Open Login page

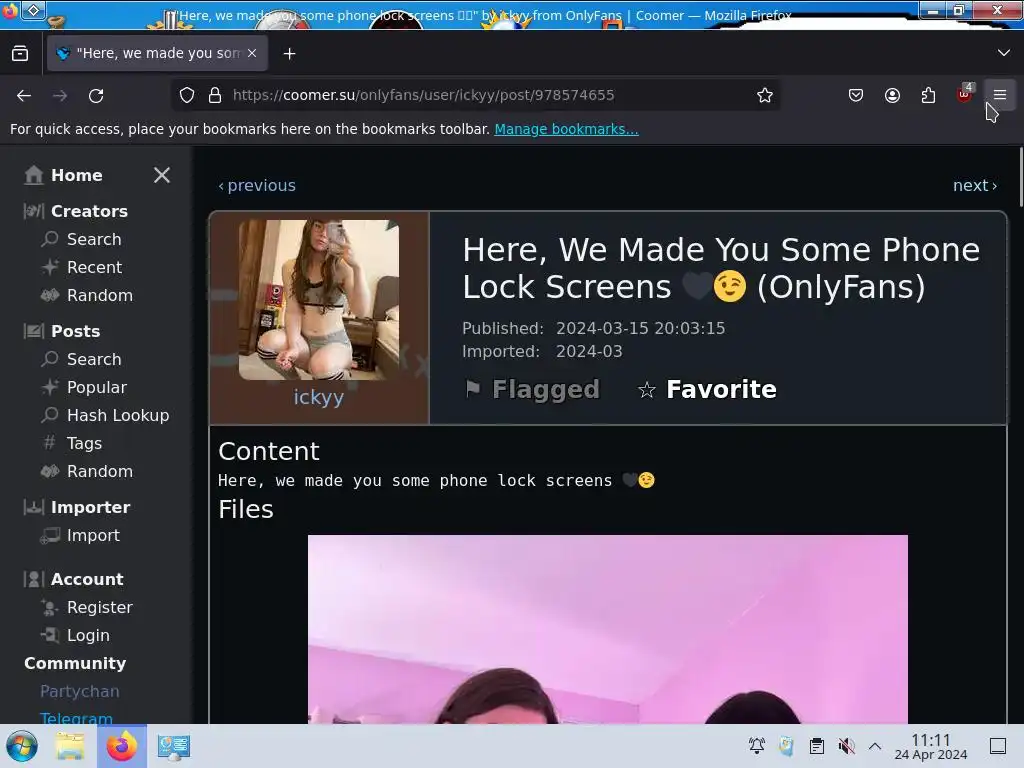click(88, 635)
